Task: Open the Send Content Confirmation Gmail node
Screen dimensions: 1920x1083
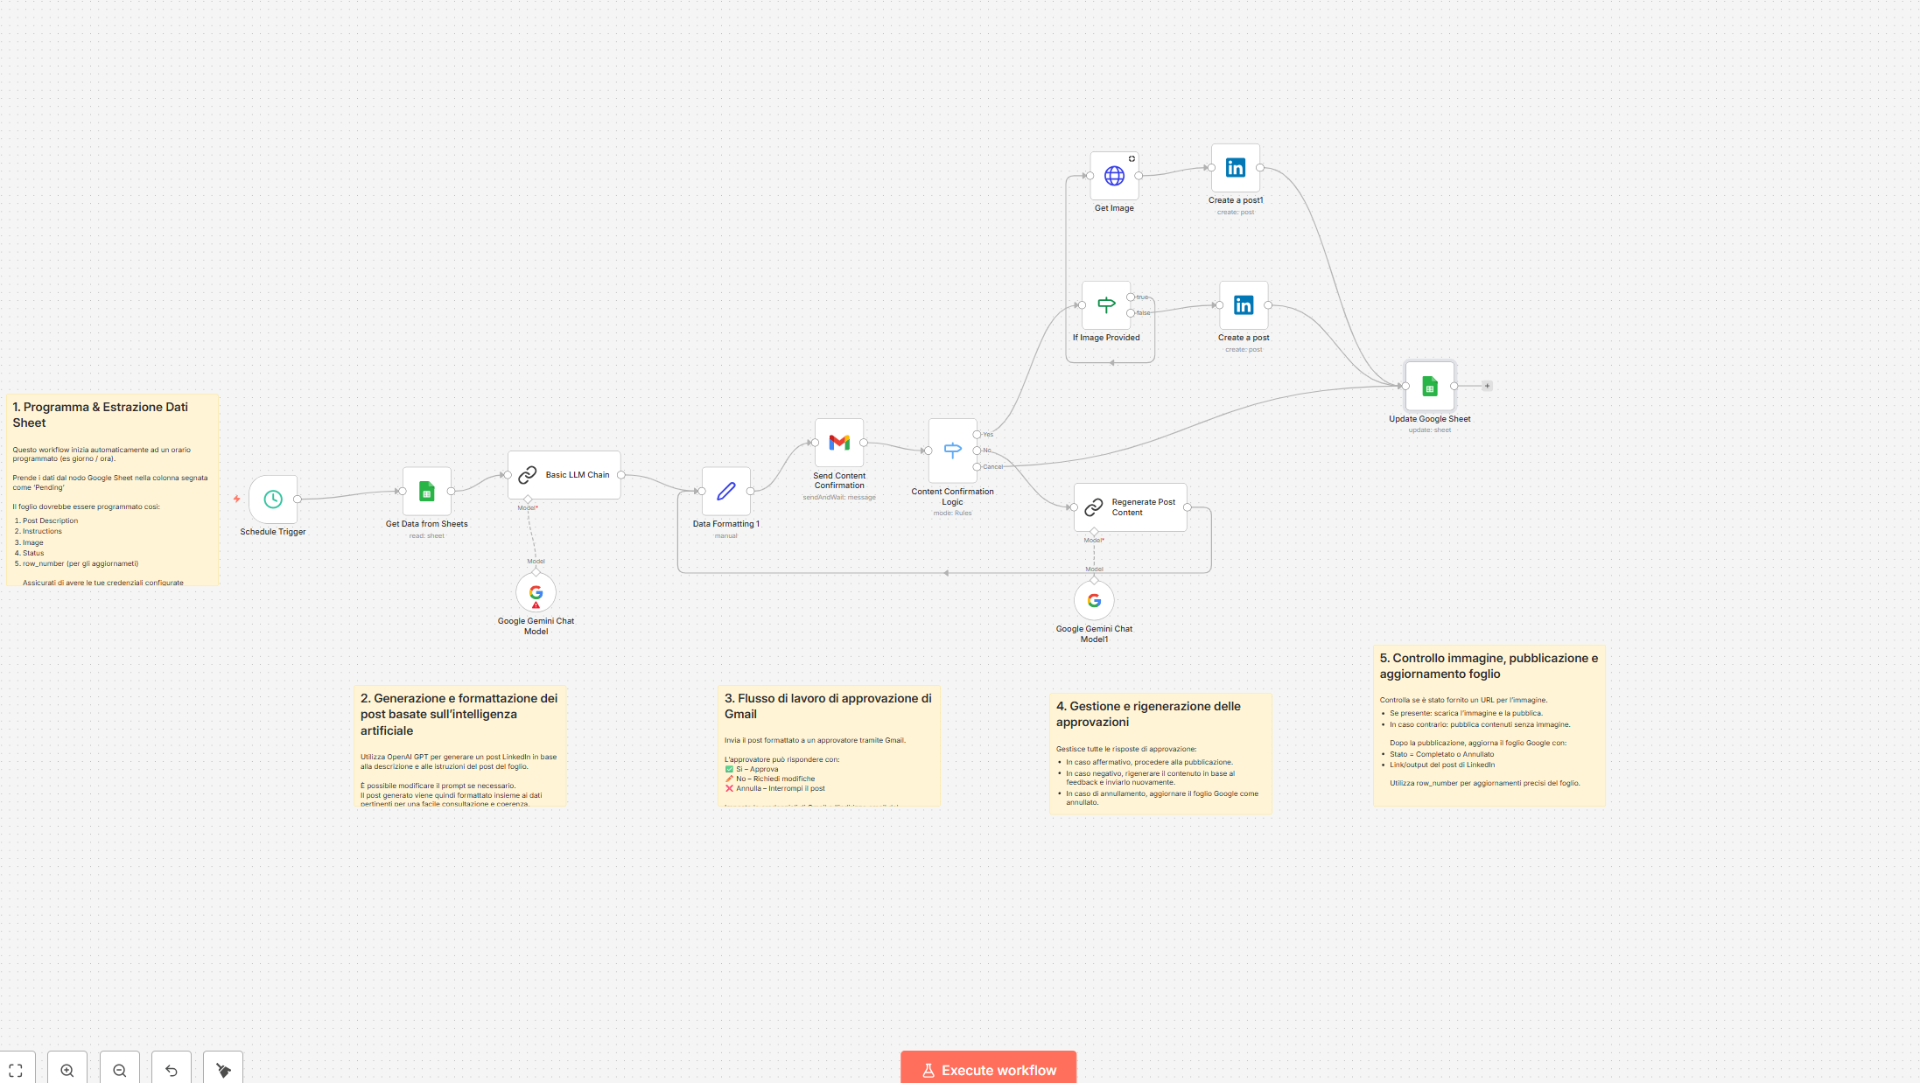Action: pos(839,442)
